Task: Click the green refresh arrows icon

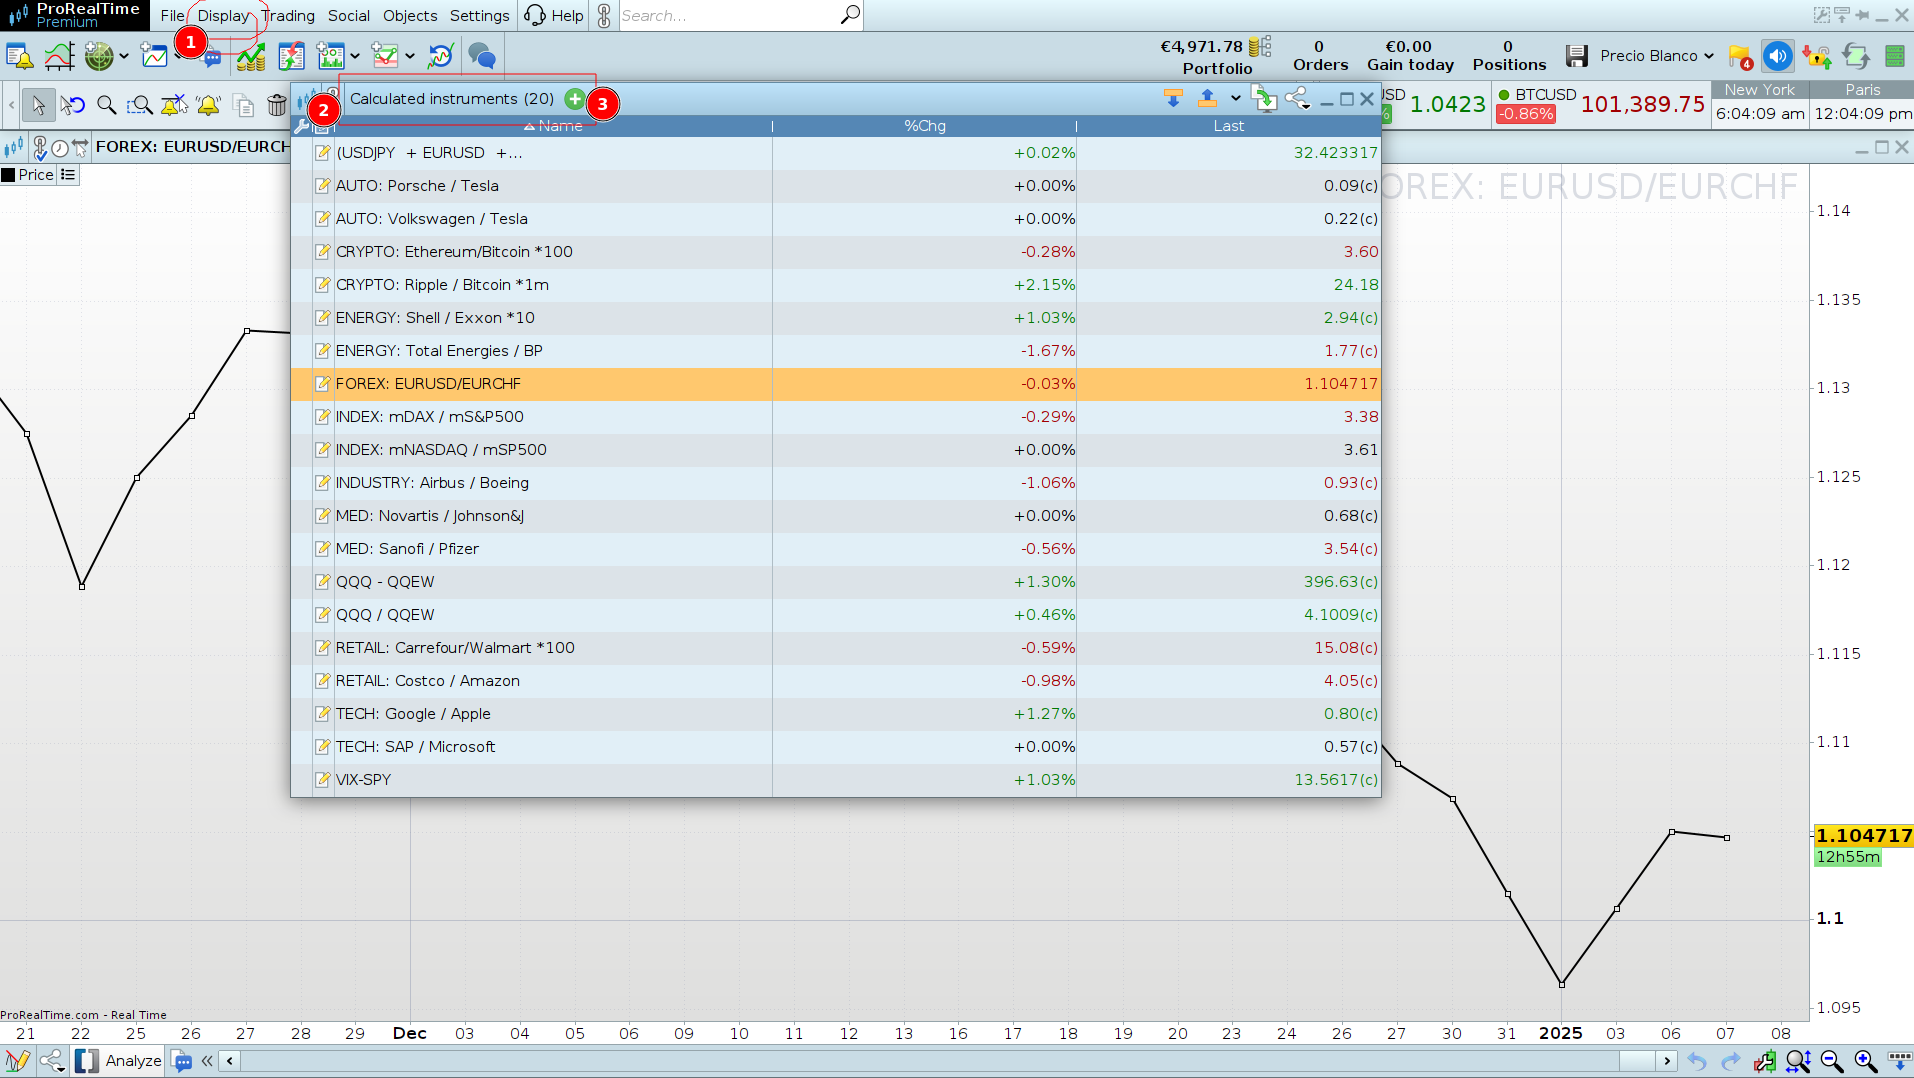Action: click(1856, 56)
